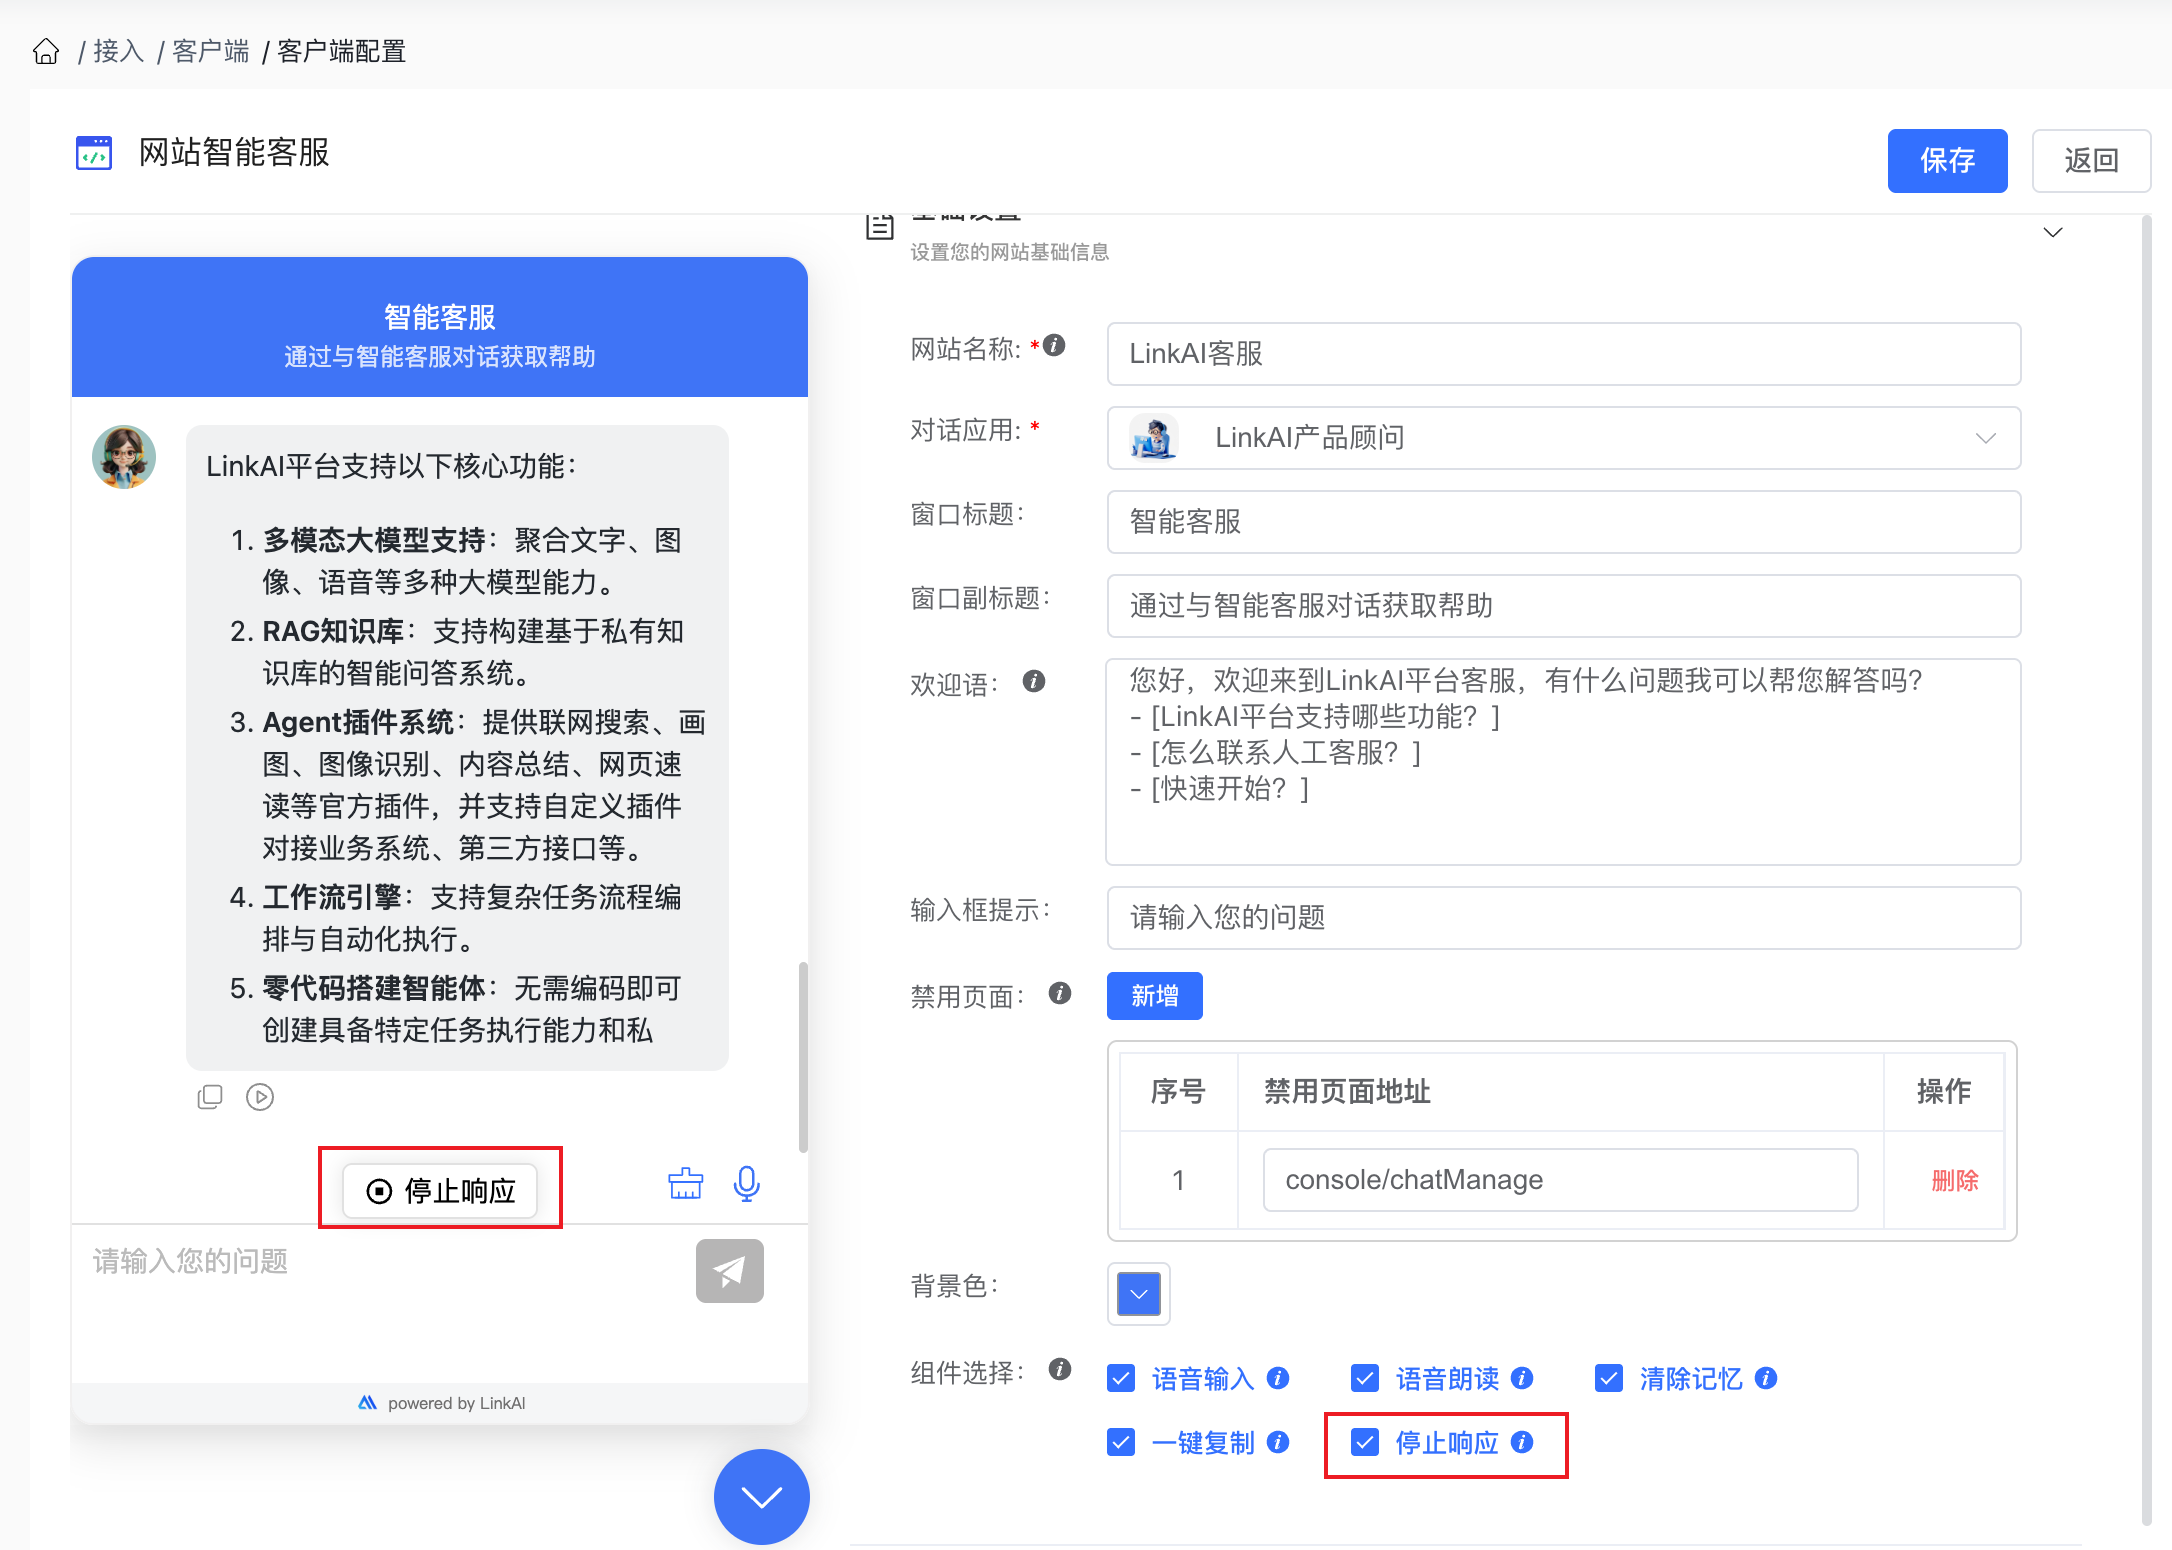Click the 一键复制 info icon
The height and width of the screenshot is (1550, 2172).
point(1278,1442)
